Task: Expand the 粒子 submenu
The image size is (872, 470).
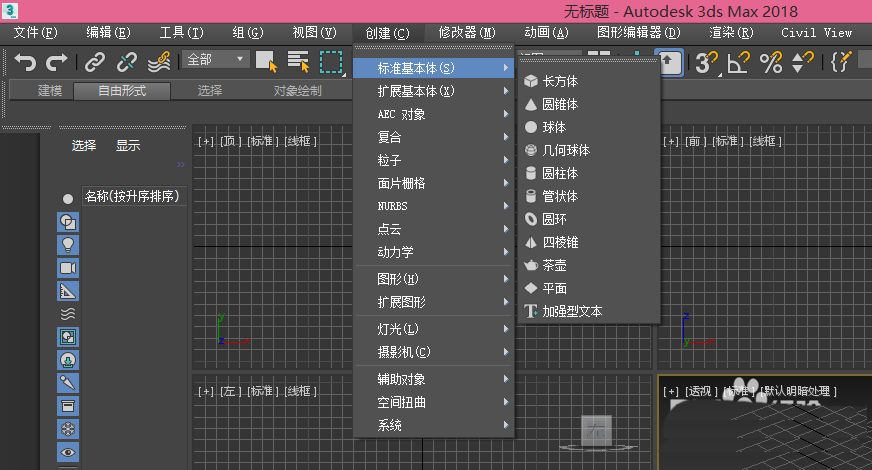Action: (433, 160)
